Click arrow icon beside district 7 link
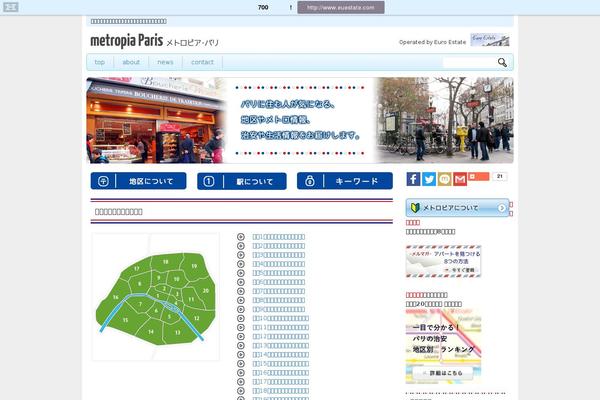This screenshot has height=400, width=600. click(x=241, y=291)
